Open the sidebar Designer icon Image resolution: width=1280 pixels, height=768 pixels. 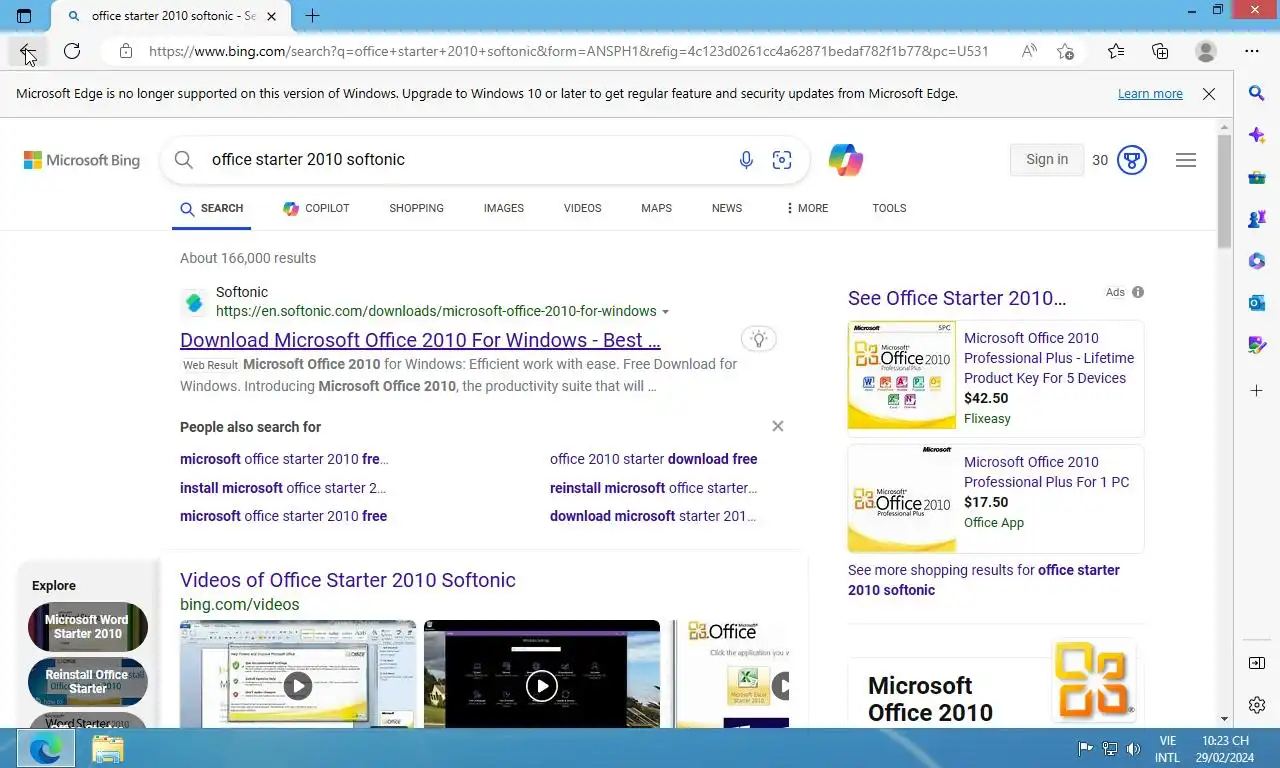click(1257, 345)
